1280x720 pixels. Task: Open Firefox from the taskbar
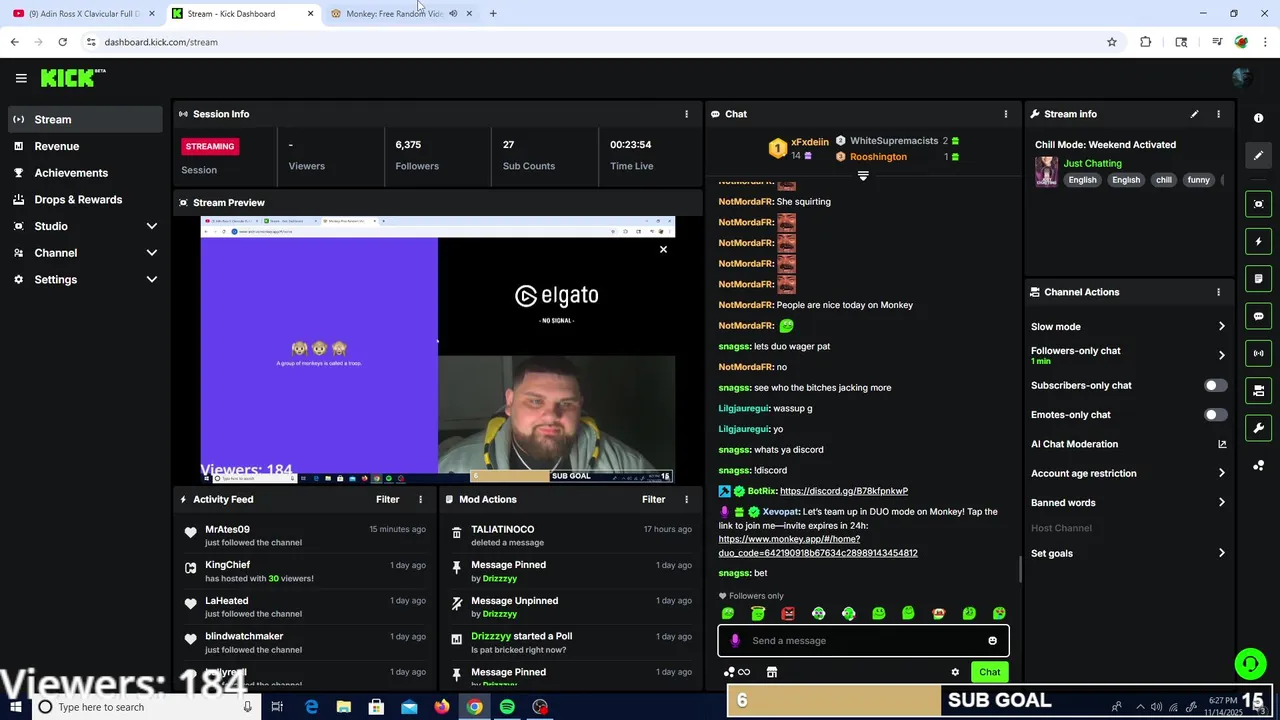point(442,707)
